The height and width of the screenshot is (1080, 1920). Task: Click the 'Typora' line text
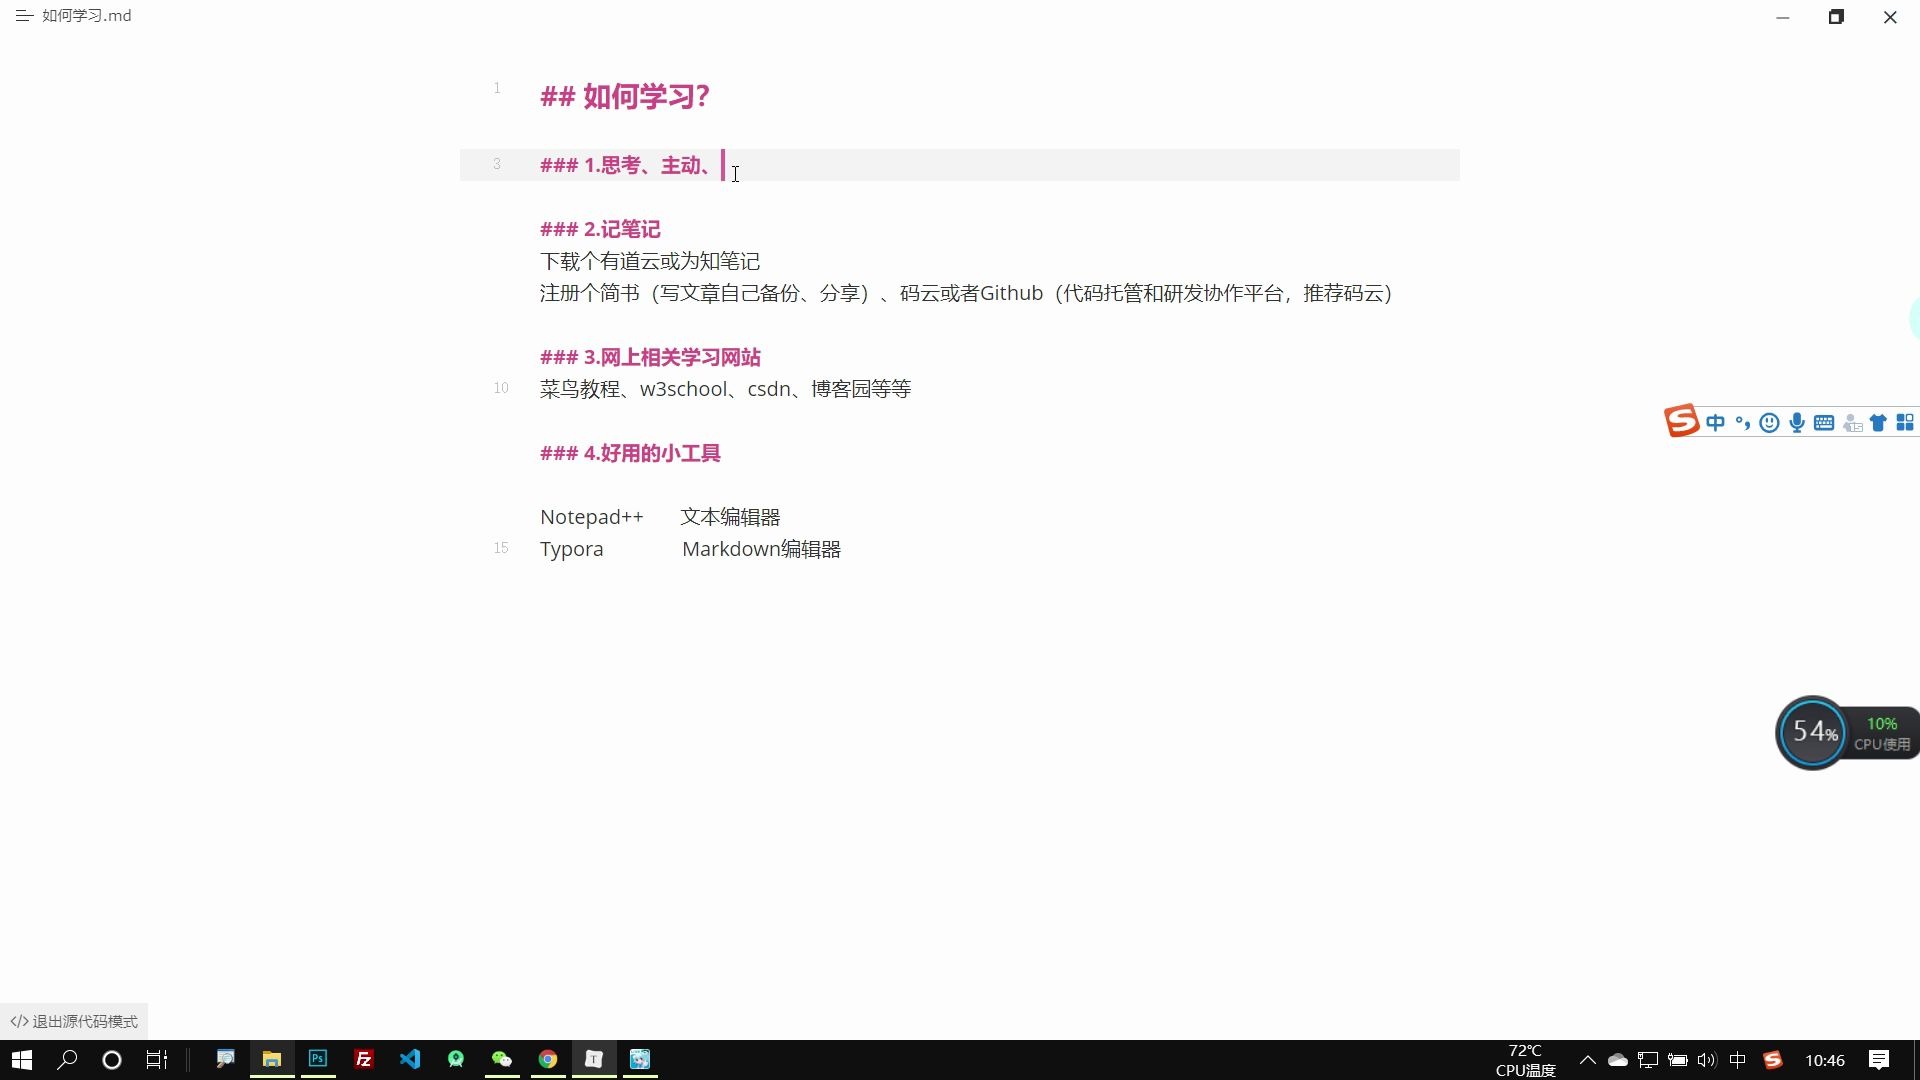(x=571, y=549)
